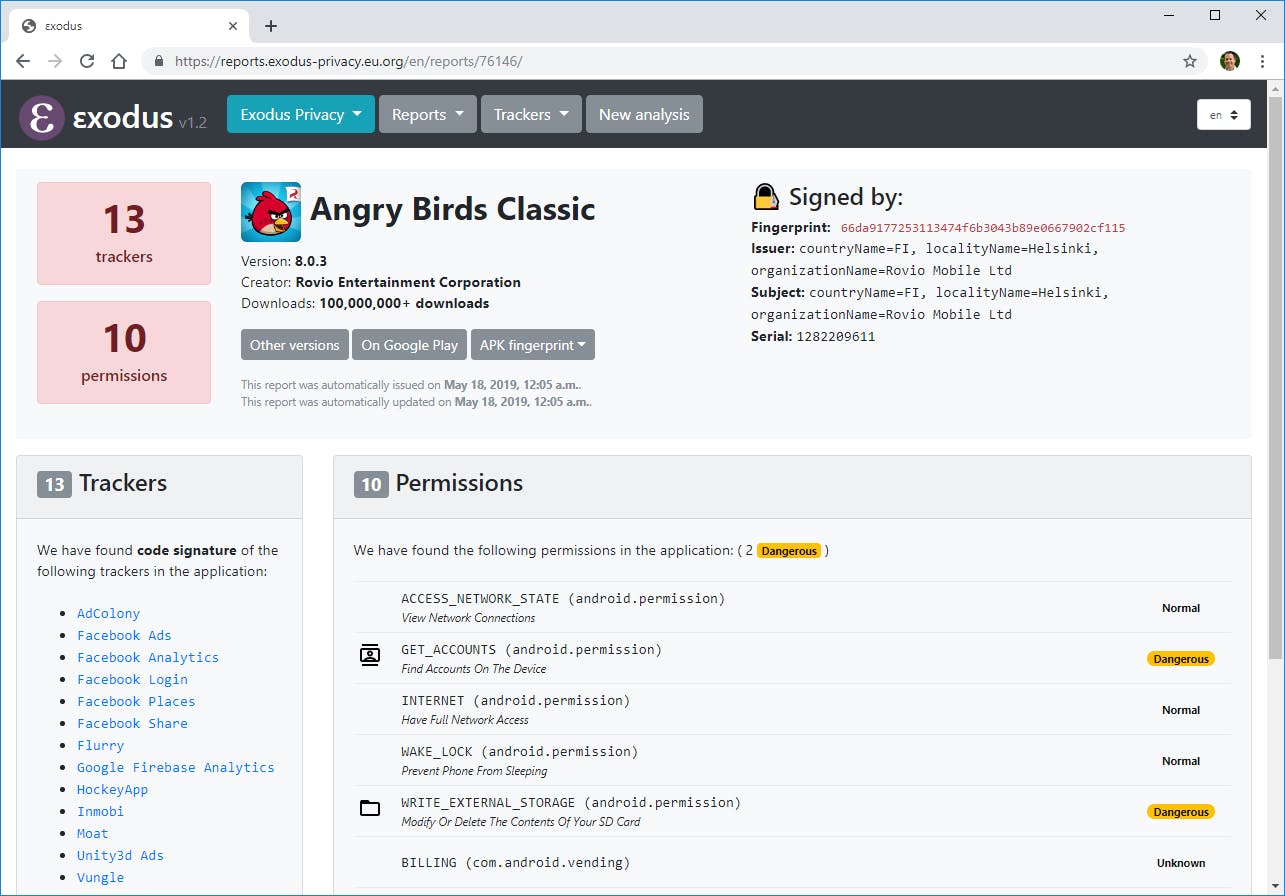Open the Chrome three-dot menu

point(1263,61)
